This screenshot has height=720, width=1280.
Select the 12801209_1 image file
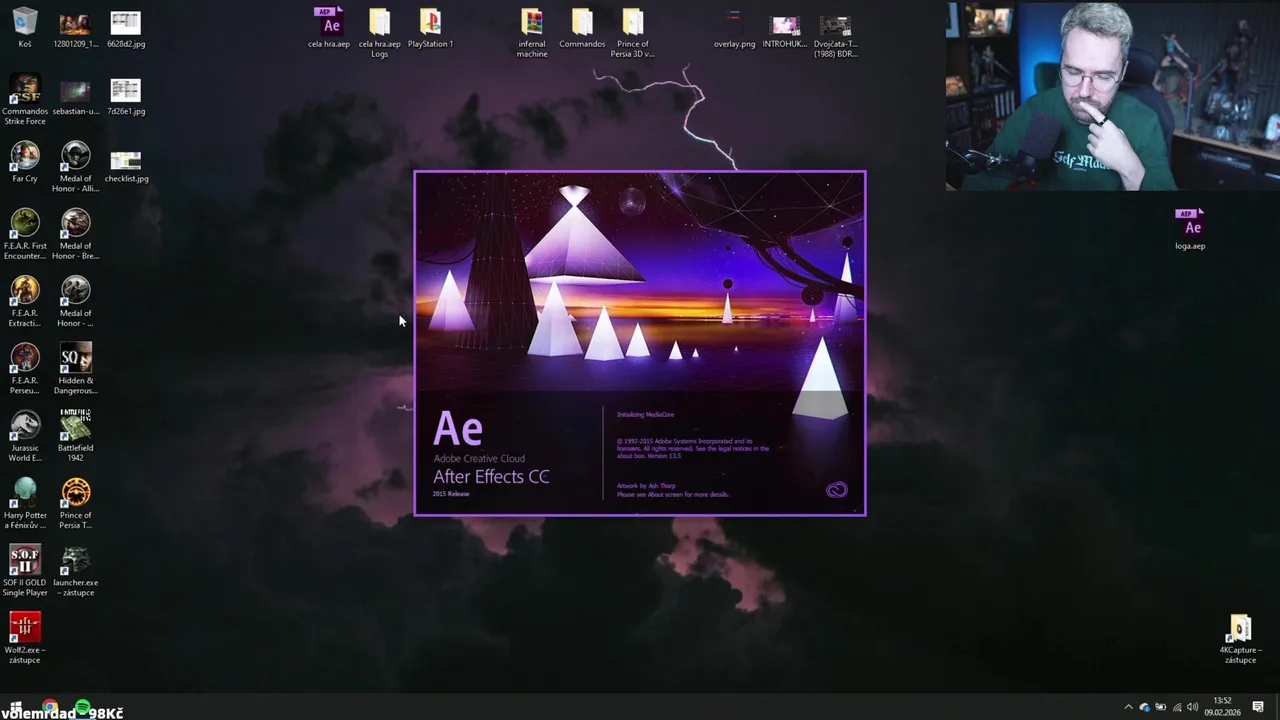tap(75, 28)
